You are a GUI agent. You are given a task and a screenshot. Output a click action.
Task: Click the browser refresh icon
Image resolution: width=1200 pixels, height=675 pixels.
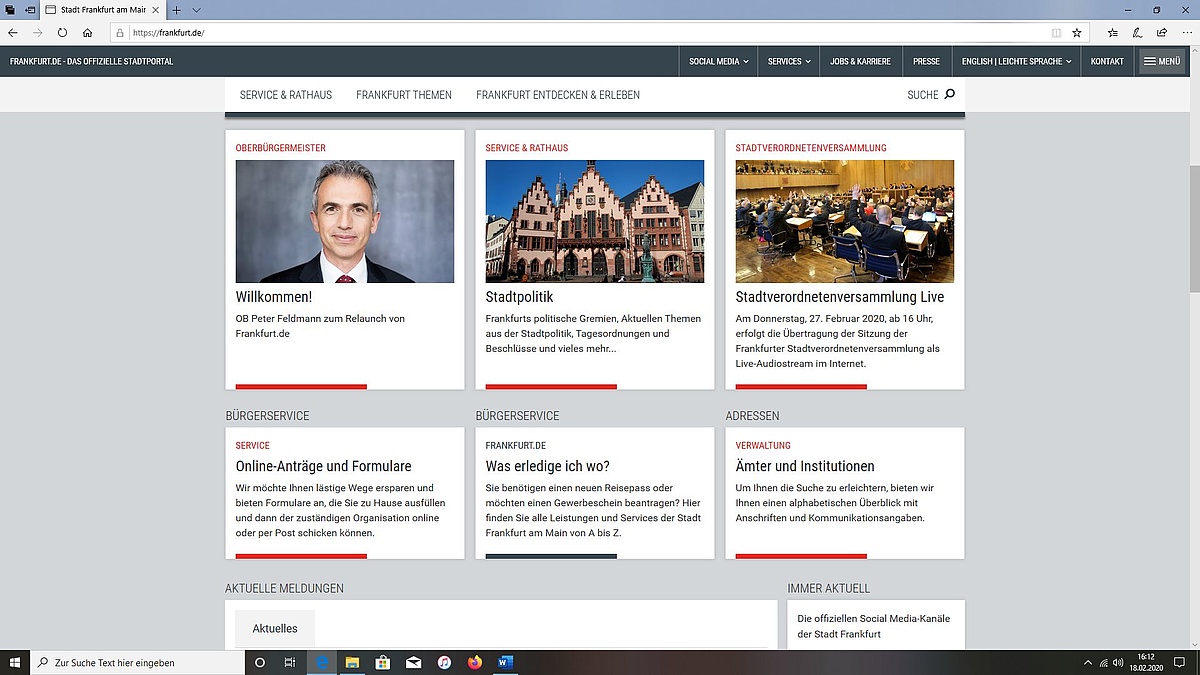[62, 32]
